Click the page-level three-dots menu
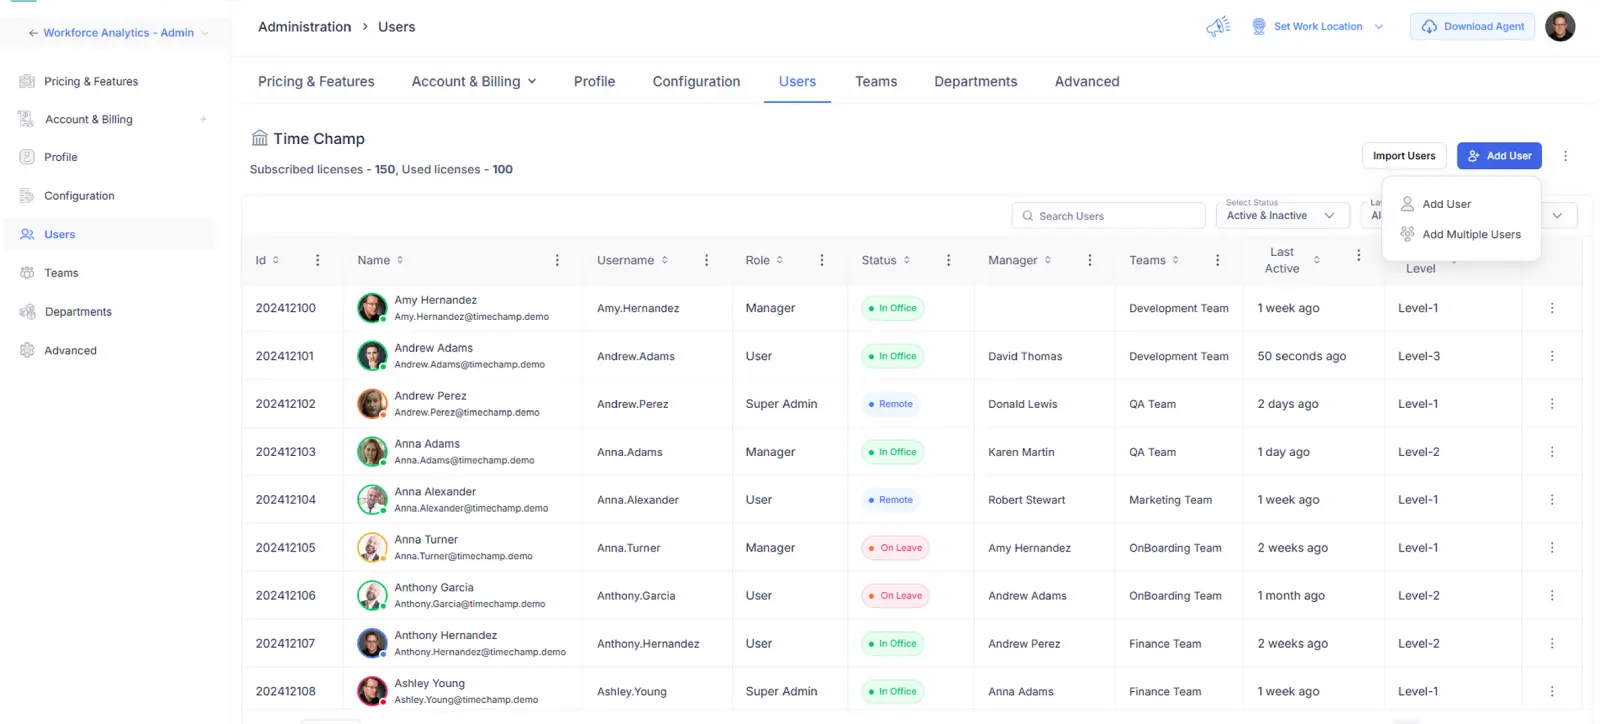Viewport: 1600px width, 724px height. pos(1565,156)
